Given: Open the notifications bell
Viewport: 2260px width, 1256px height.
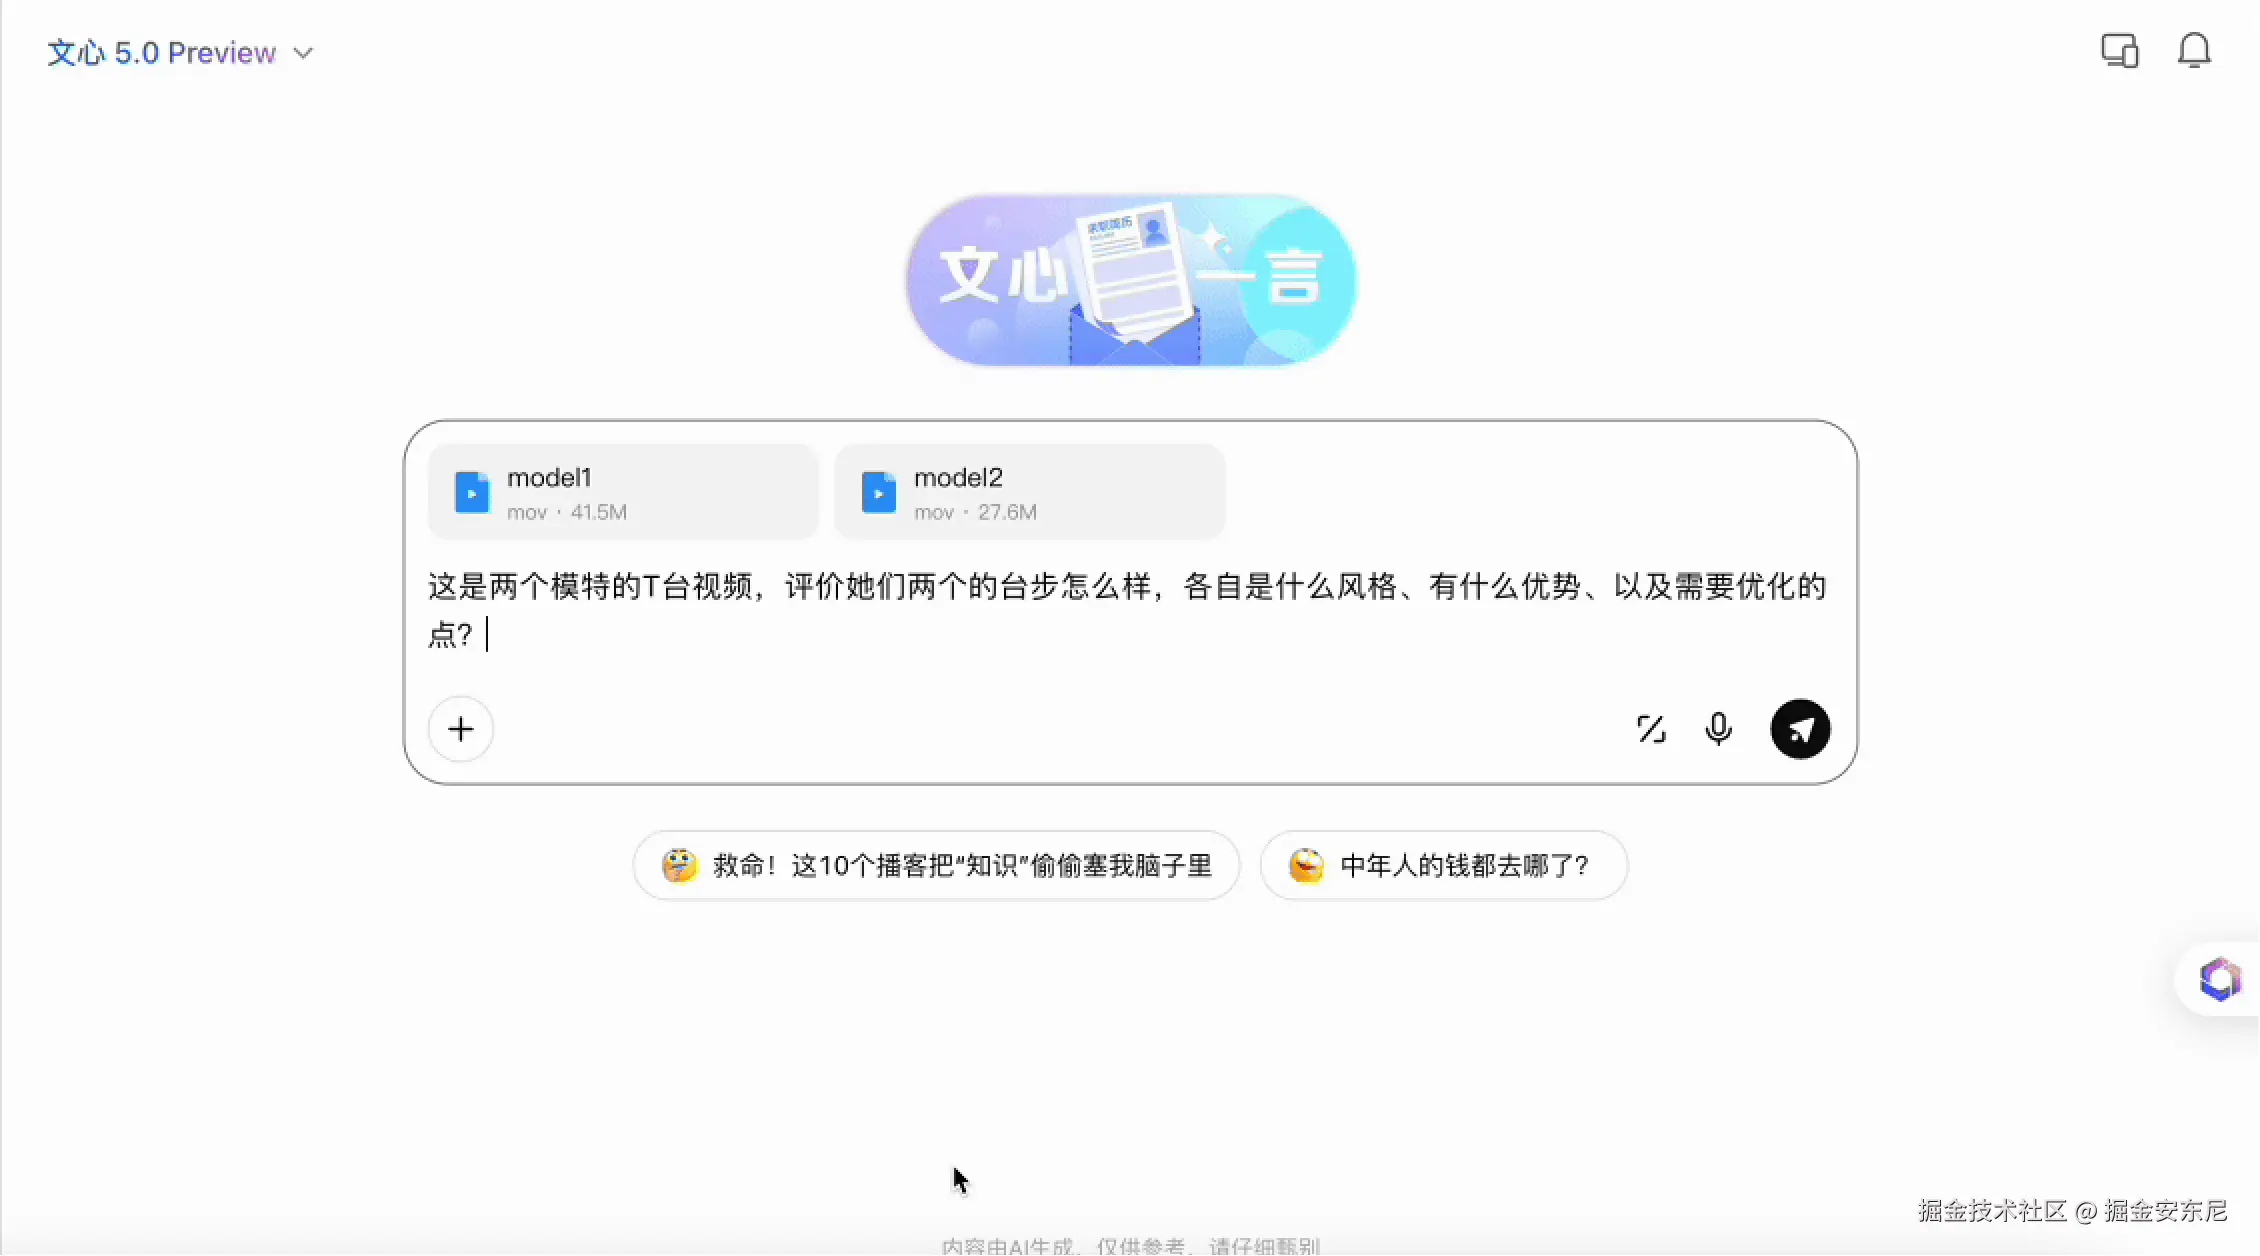Looking at the screenshot, I should (2194, 51).
